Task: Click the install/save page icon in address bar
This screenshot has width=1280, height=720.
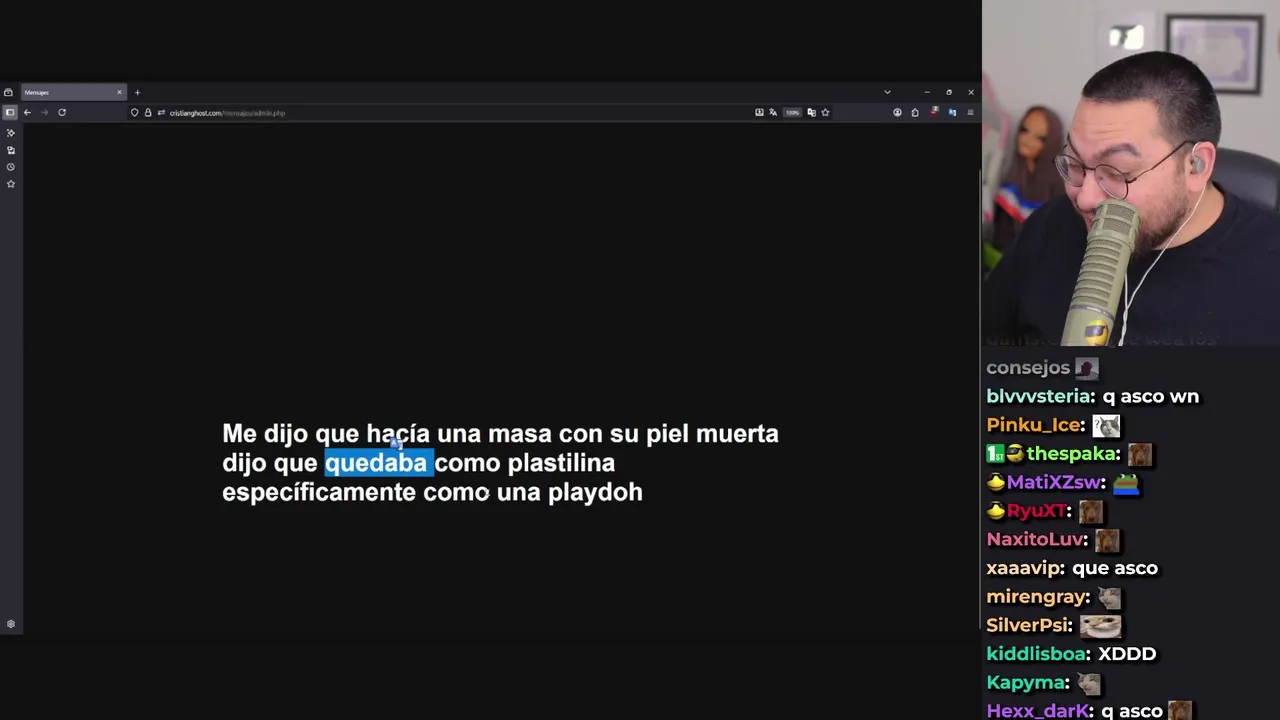Action: [759, 112]
